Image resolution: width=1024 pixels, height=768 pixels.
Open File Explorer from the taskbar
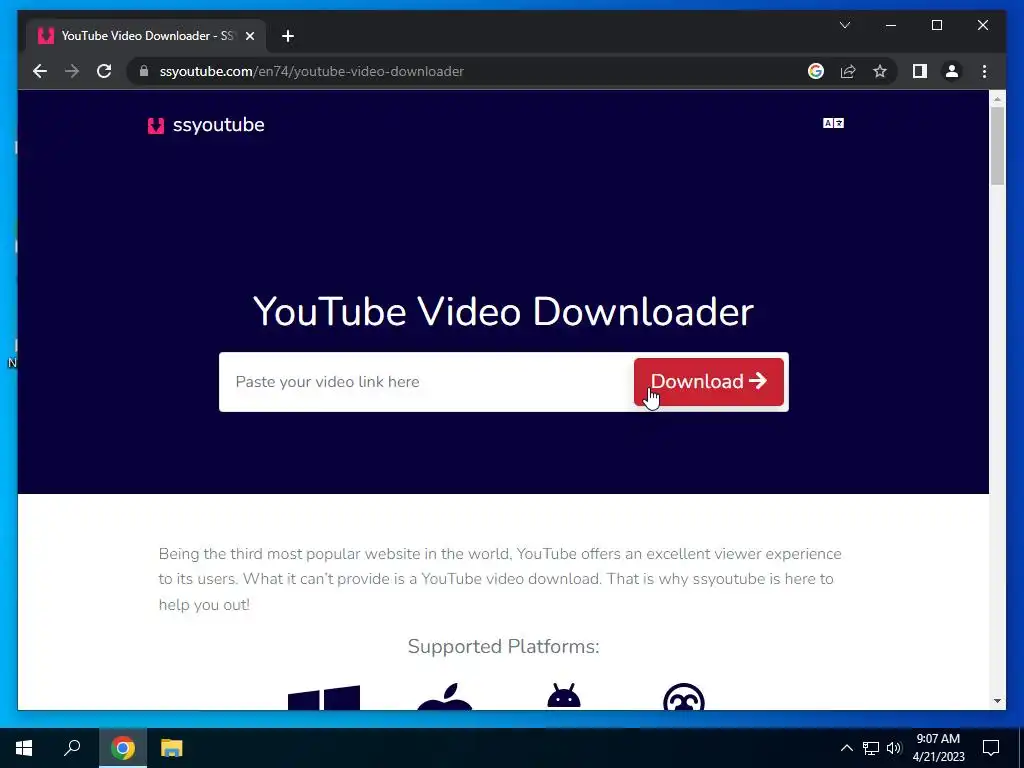172,748
